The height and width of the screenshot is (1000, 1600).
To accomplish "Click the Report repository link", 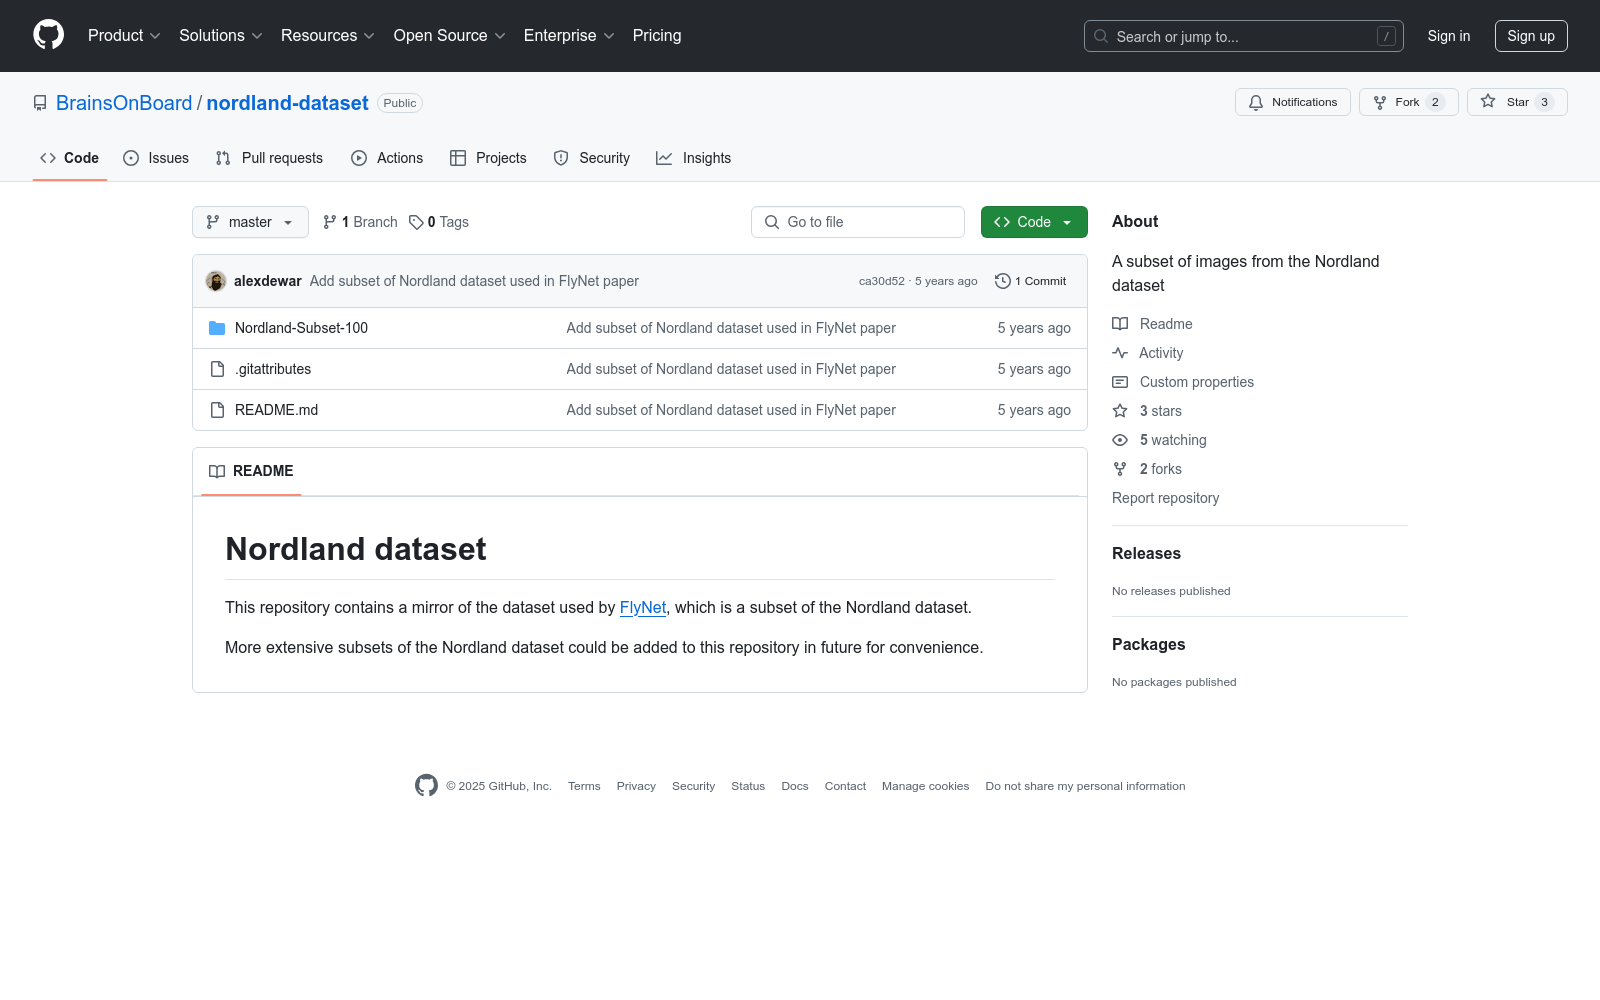I will (1165, 498).
